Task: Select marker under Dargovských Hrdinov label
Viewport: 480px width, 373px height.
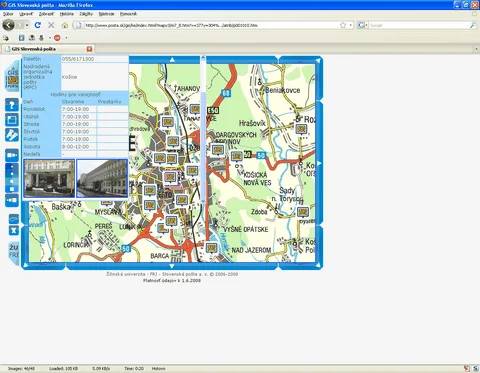Action: pyautogui.click(x=218, y=150)
